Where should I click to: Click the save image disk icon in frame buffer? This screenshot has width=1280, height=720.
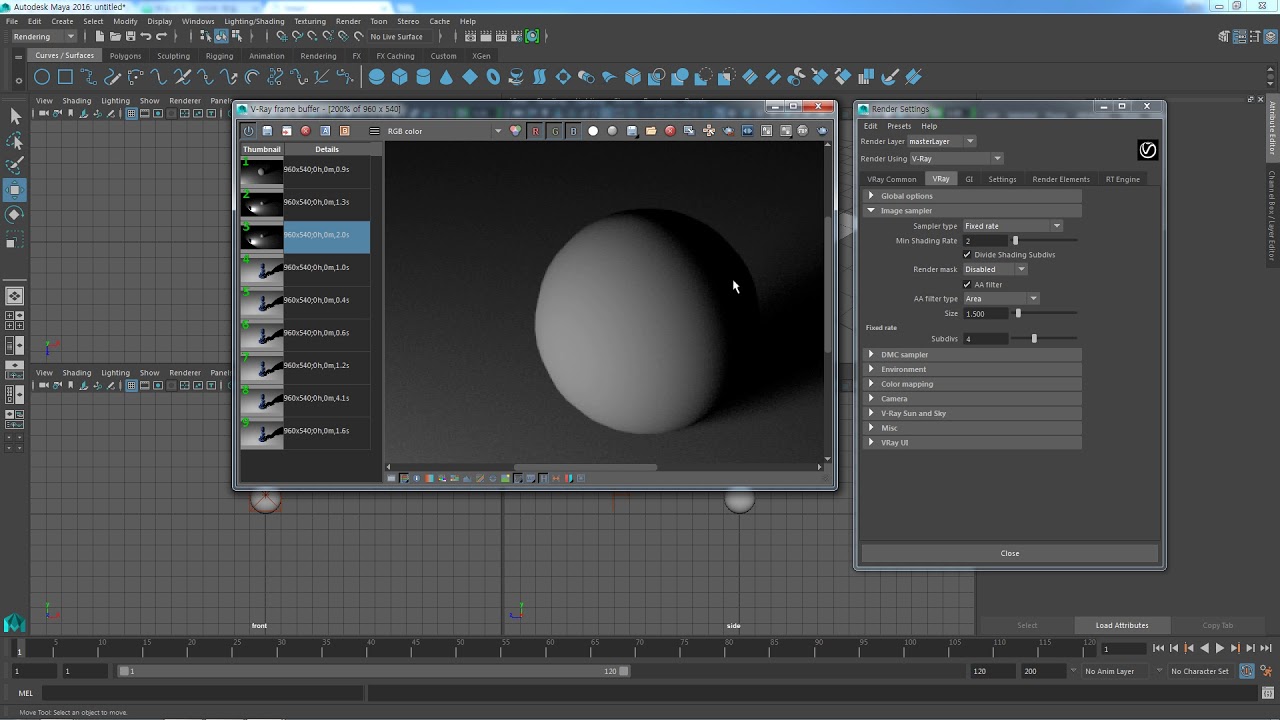point(267,131)
